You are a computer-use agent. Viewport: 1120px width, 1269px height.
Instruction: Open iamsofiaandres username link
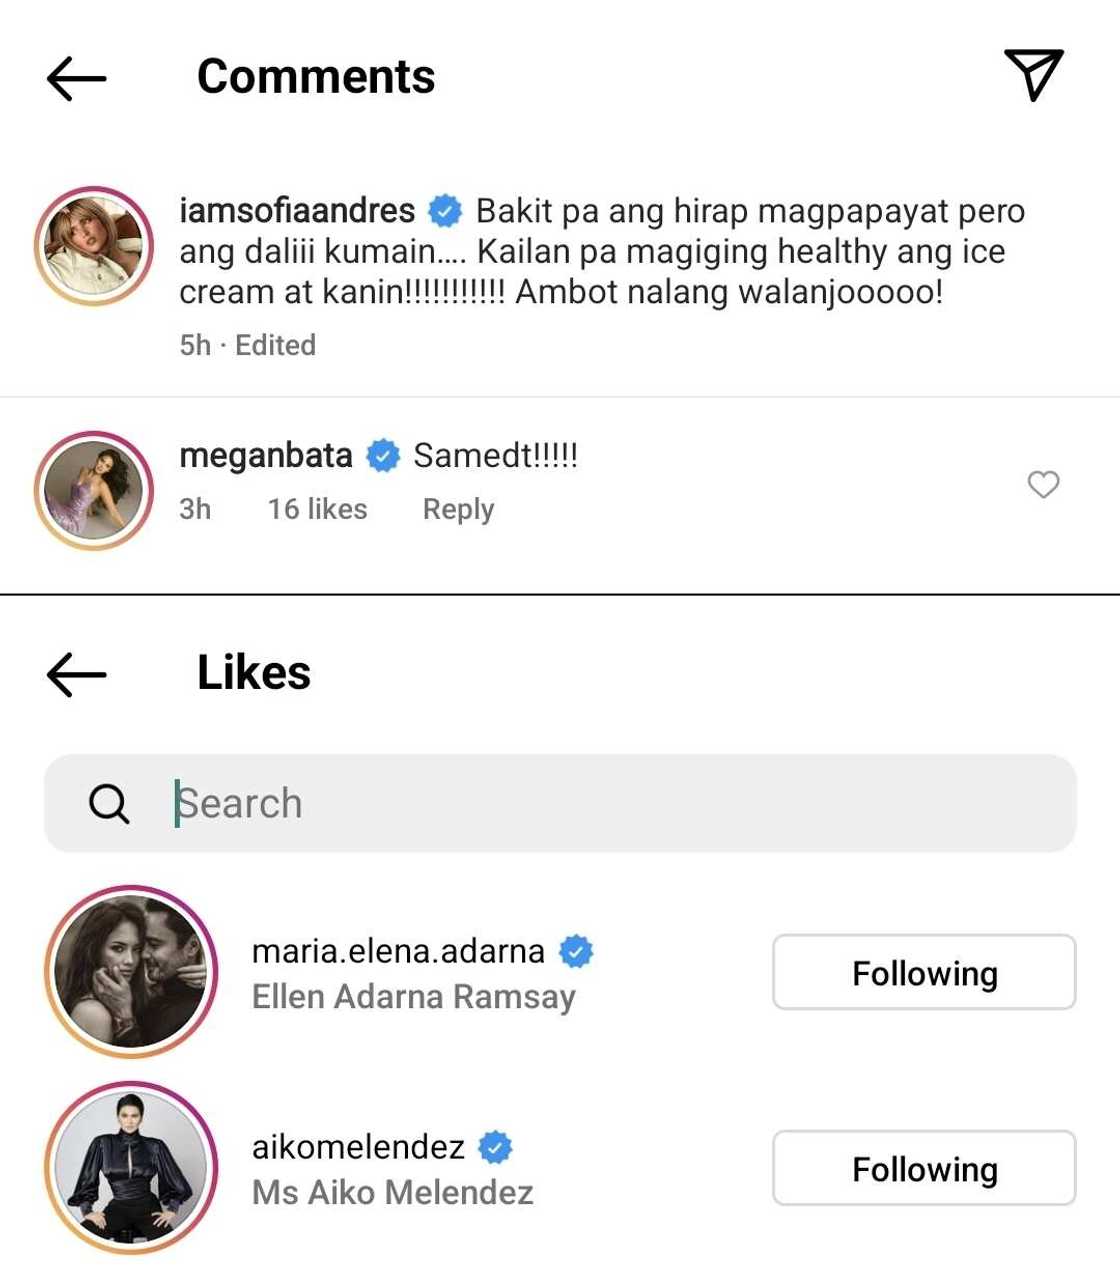297,211
